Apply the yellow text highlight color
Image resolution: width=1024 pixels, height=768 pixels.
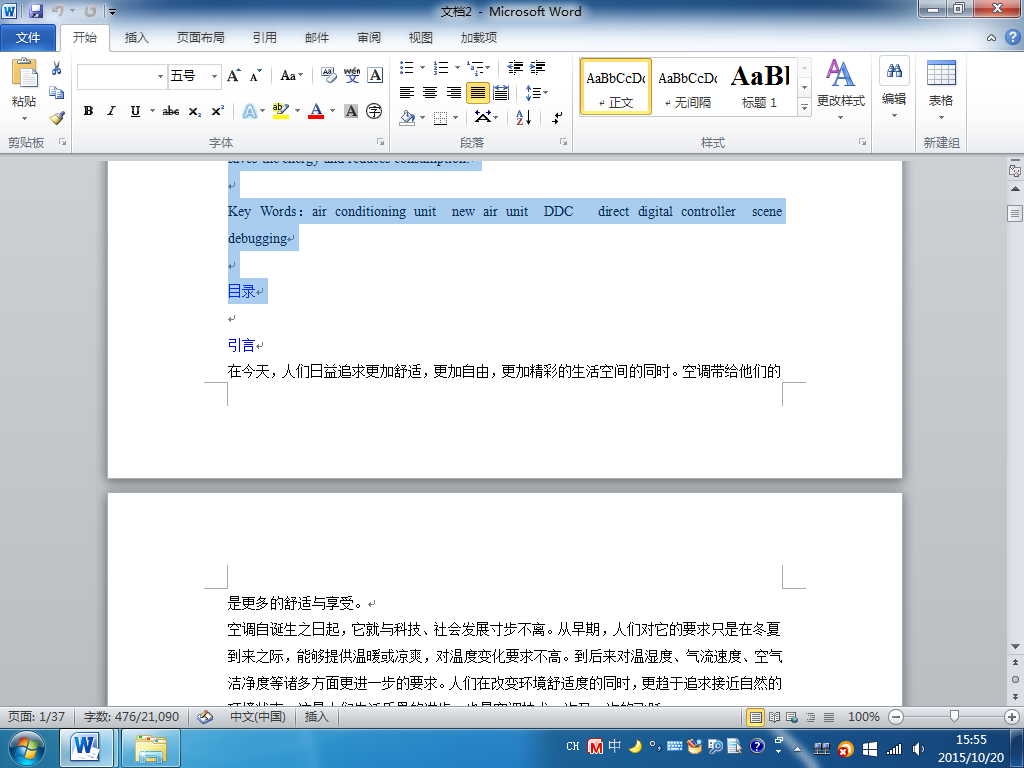click(x=280, y=111)
